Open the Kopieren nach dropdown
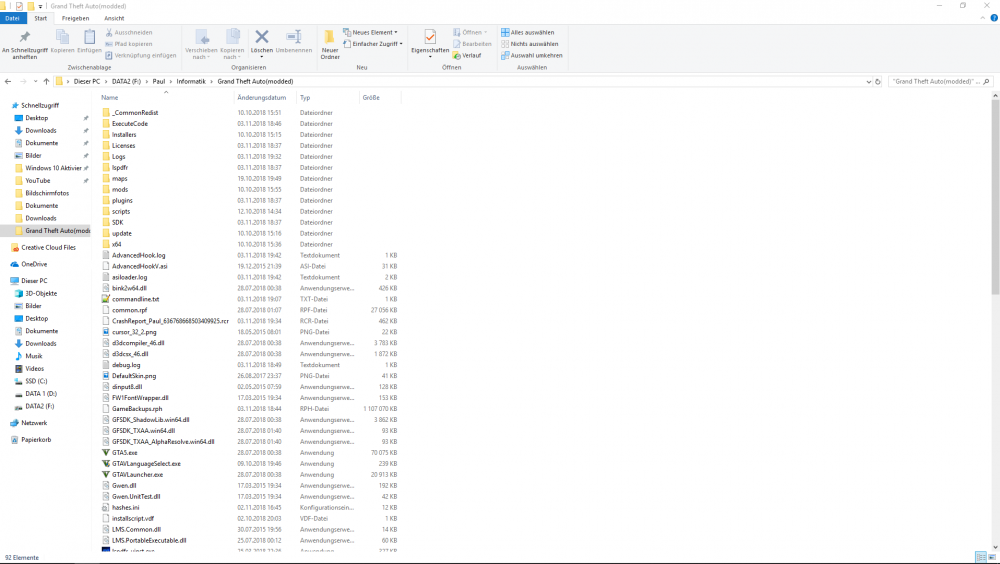 click(x=232, y=45)
